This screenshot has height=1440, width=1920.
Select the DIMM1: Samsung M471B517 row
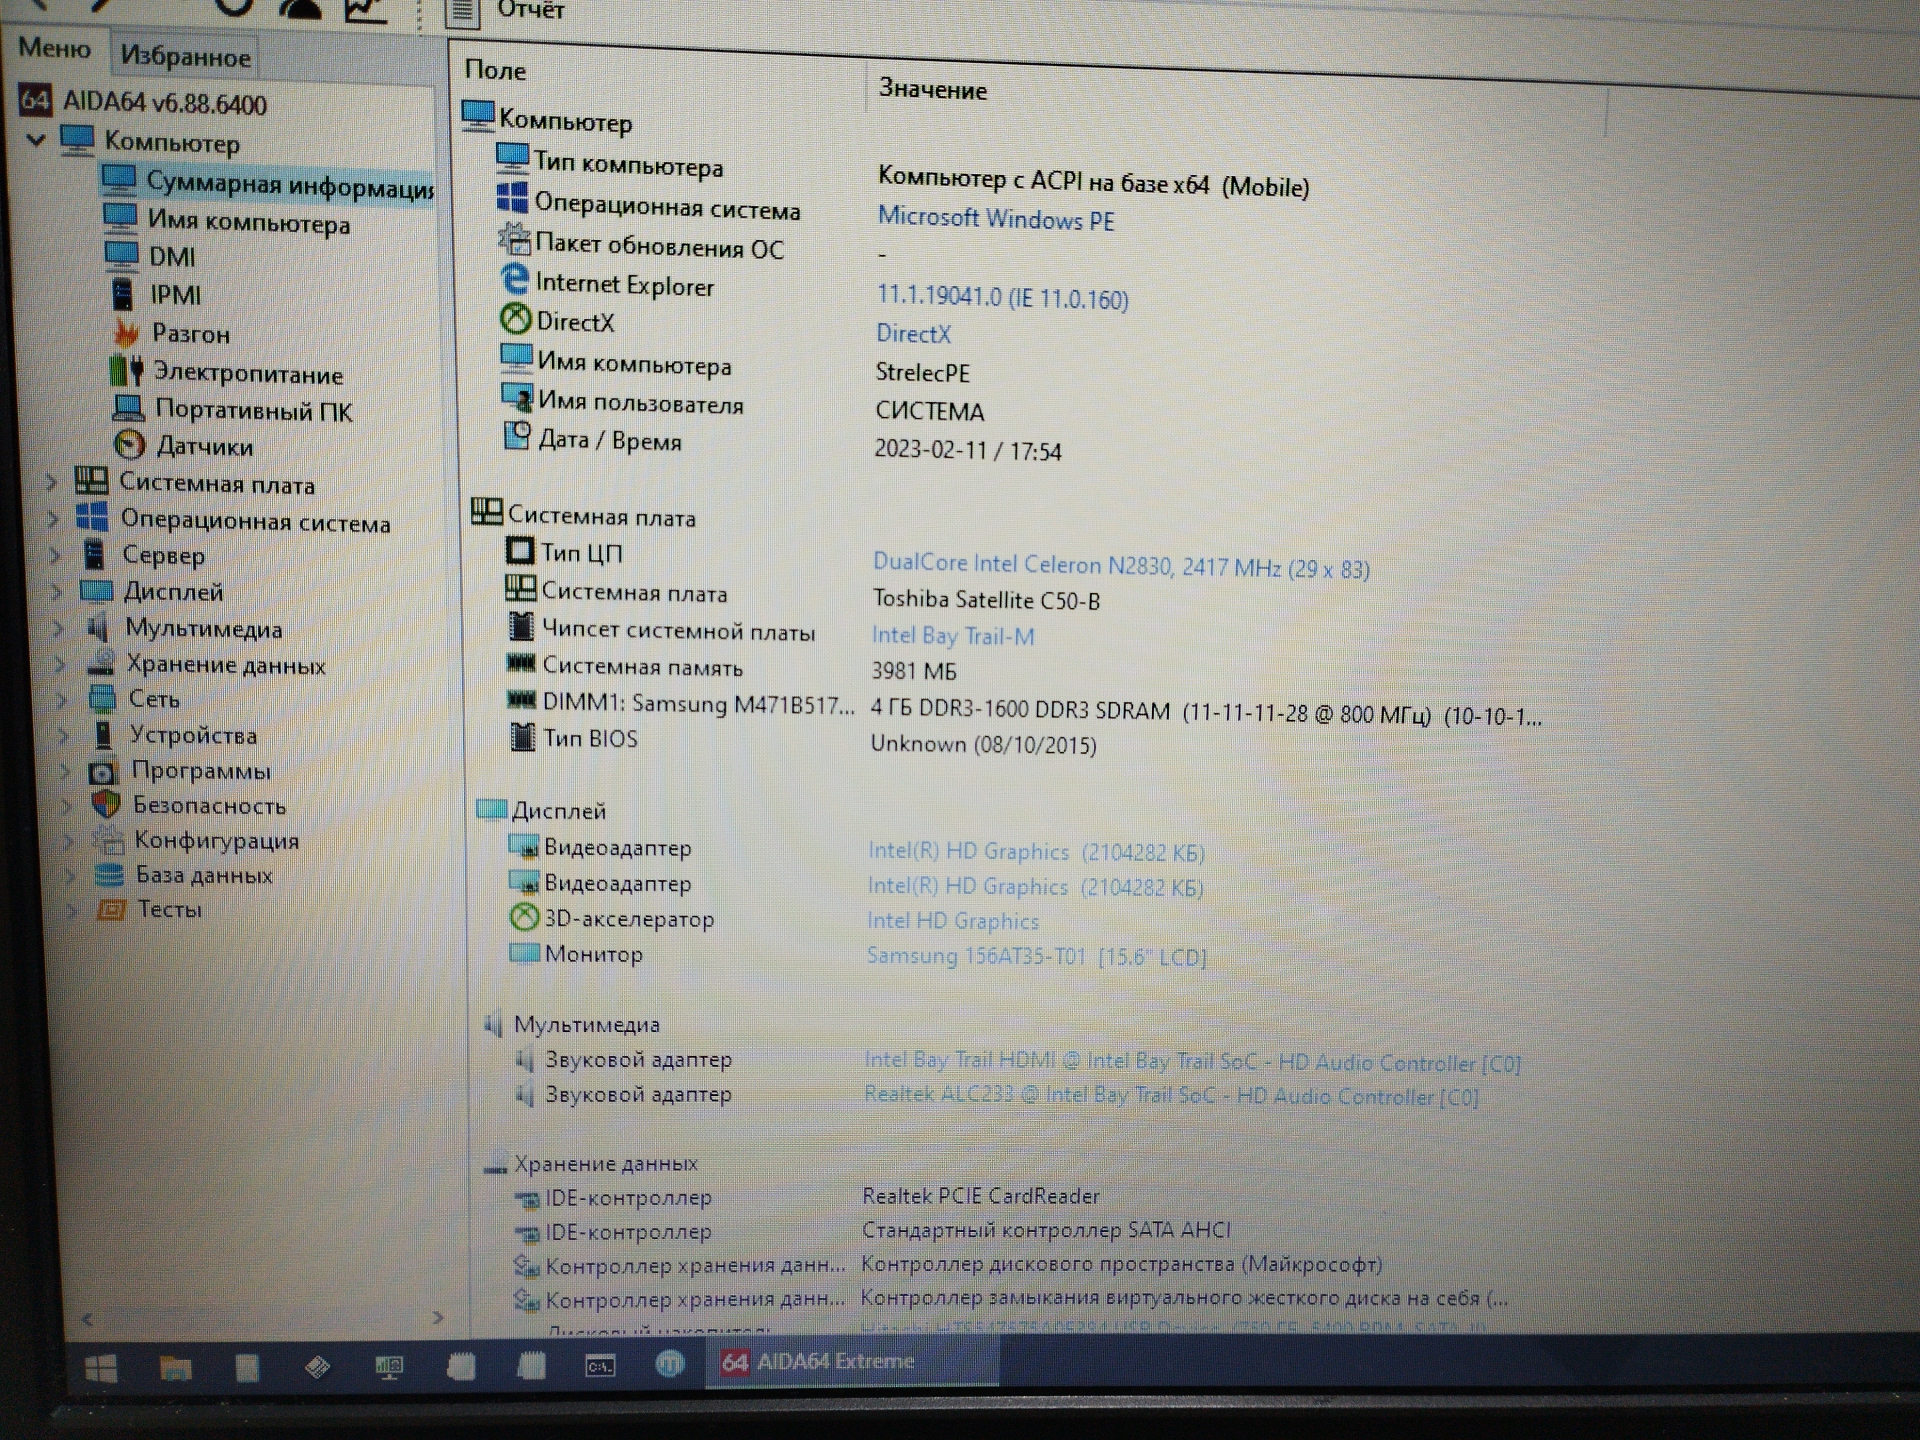[1025, 708]
